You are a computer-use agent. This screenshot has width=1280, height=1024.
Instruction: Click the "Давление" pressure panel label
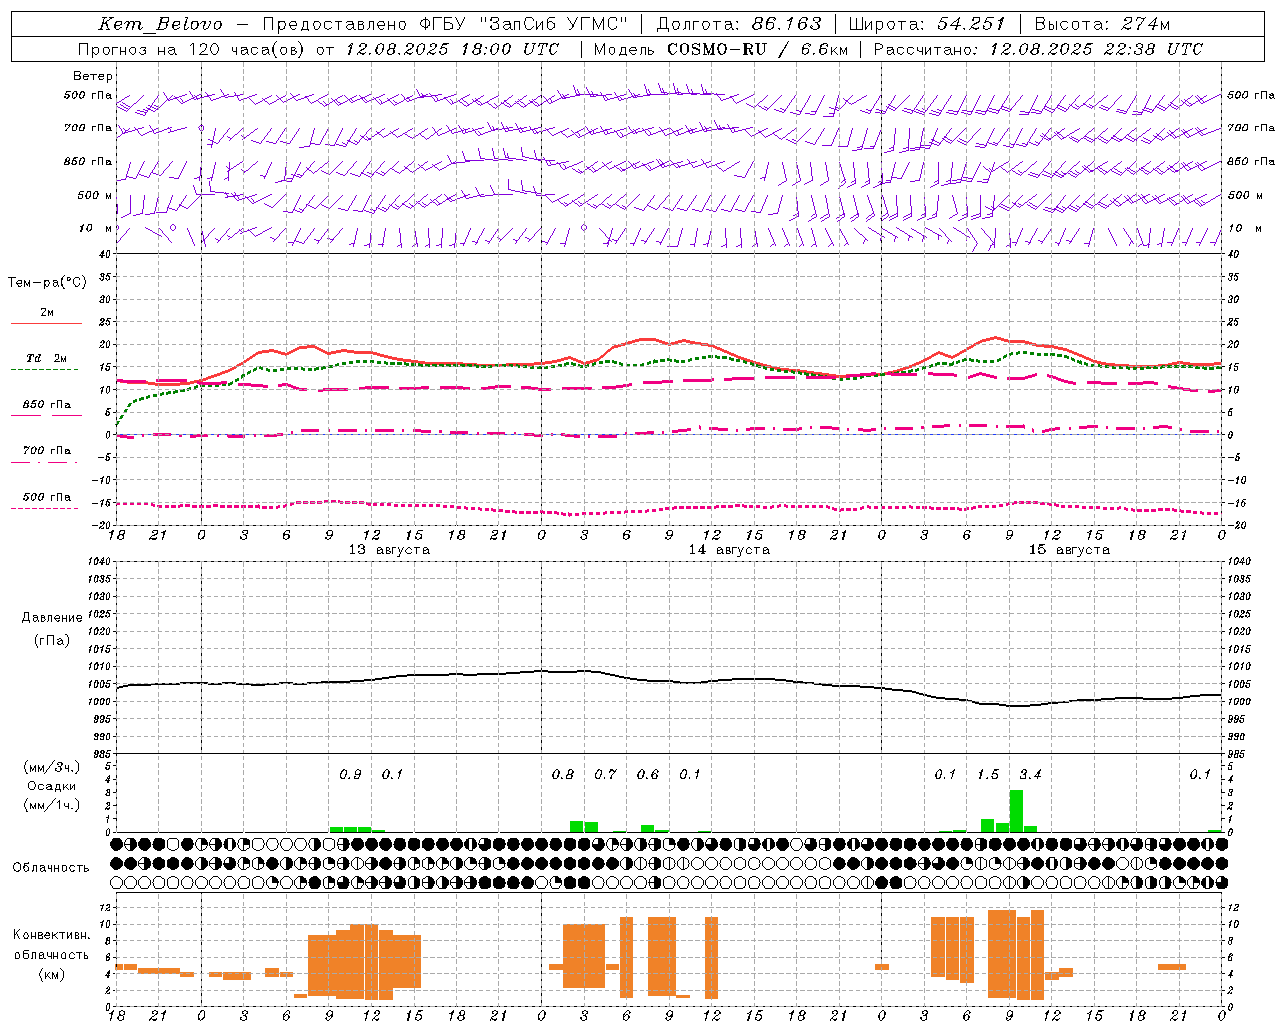pos(52,618)
